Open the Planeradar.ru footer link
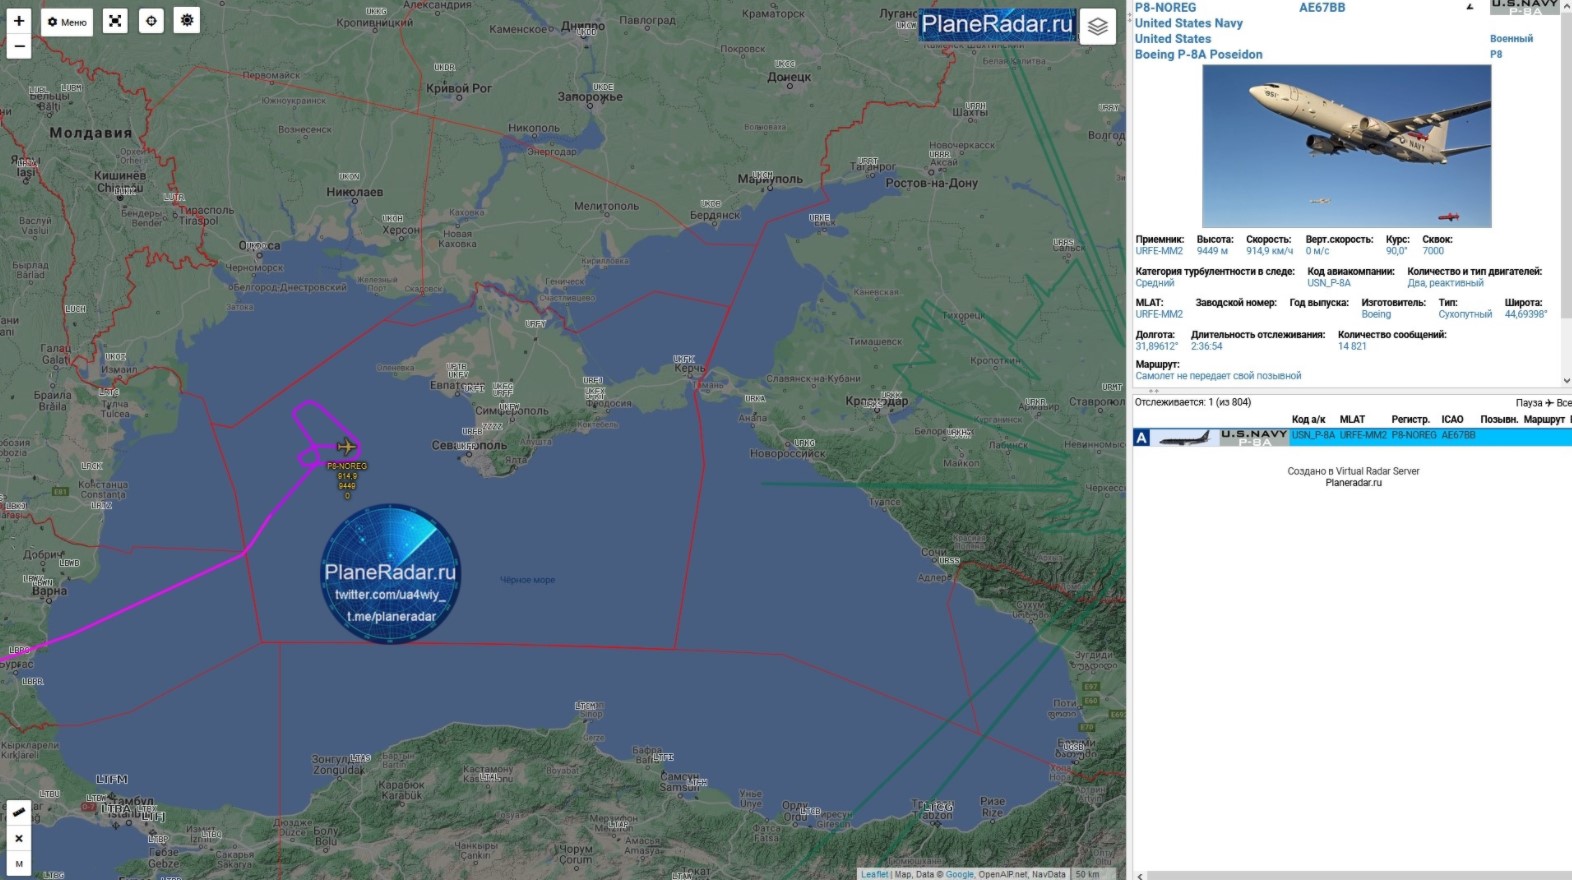Image resolution: width=1572 pixels, height=880 pixels. (1353, 483)
